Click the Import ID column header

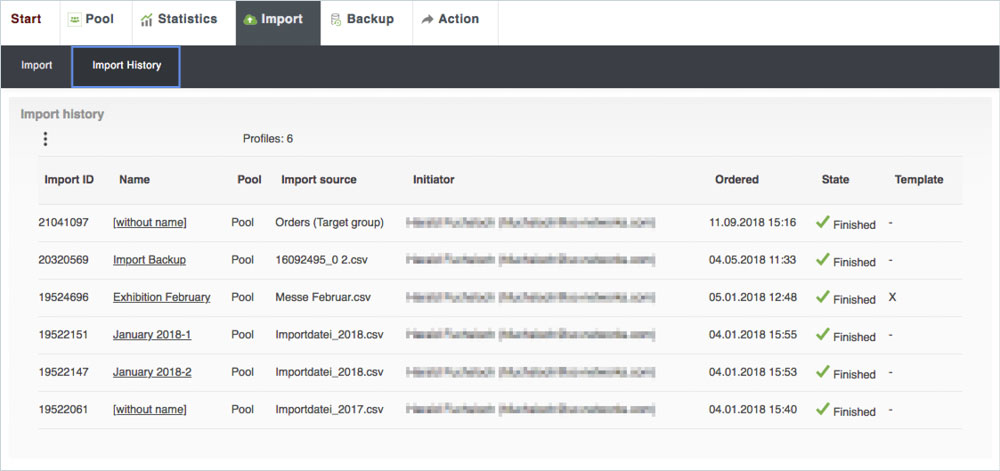coord(69,180)
